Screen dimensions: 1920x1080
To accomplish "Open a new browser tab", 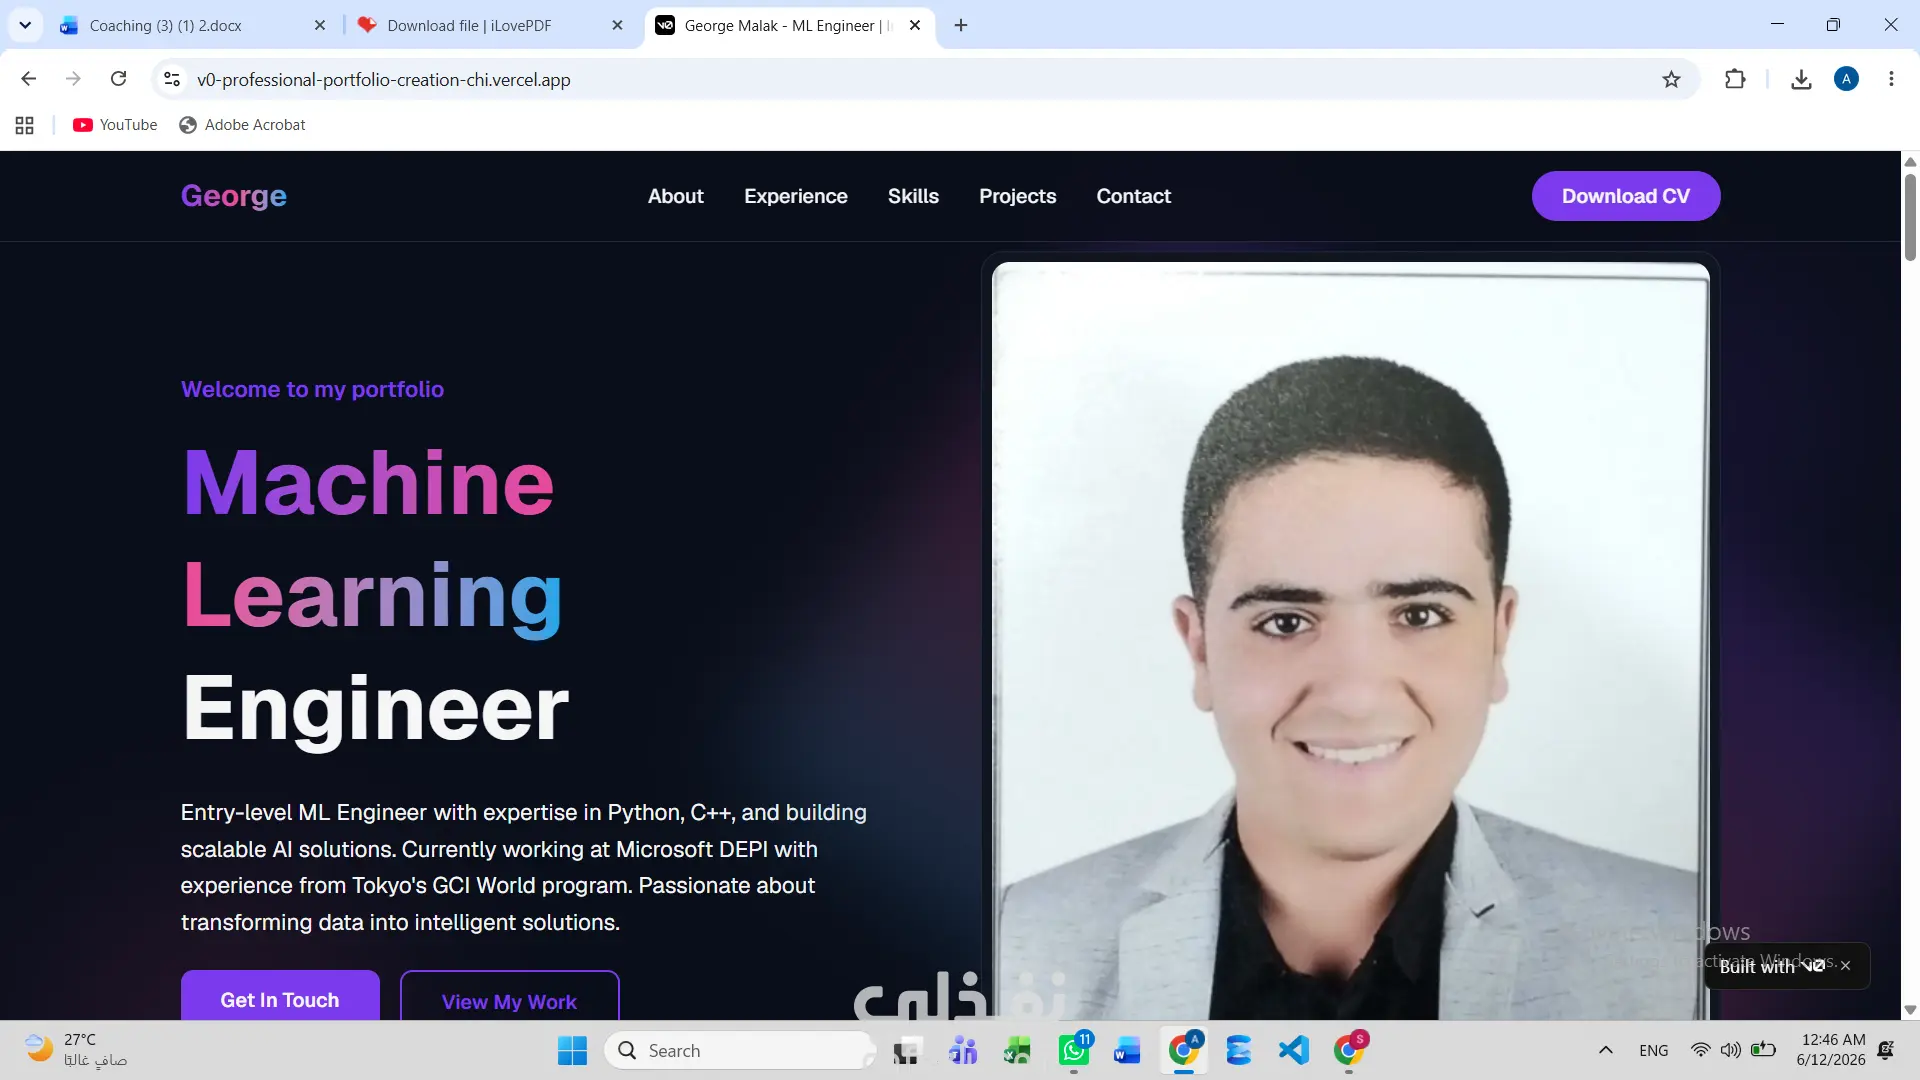I will [x=961, y=25].
